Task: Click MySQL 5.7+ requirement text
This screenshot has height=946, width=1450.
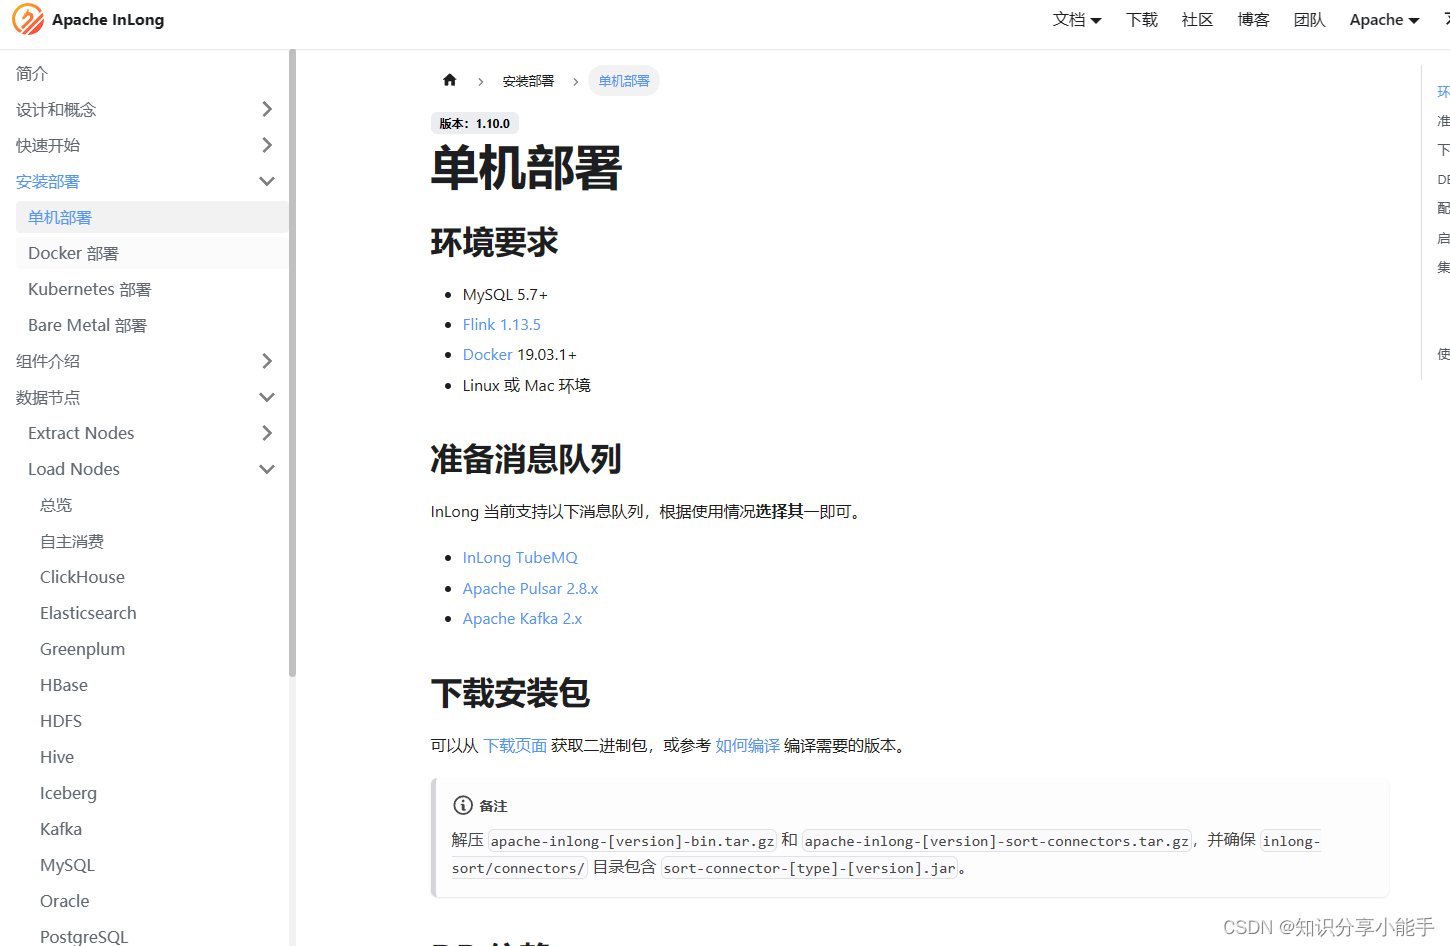Action: click(x=505, y=294)
